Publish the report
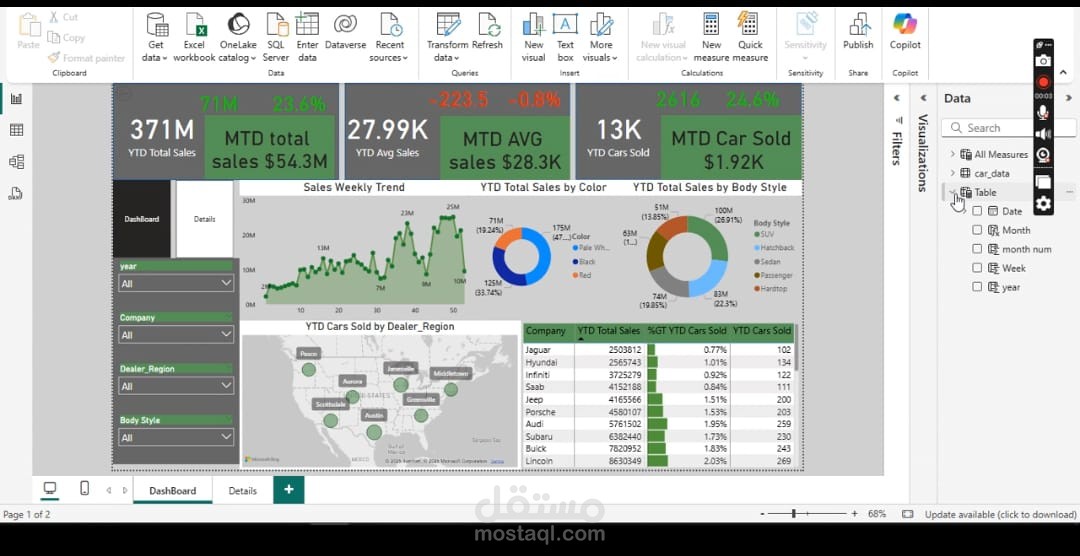The height and width of the screenshot is (556, 1080). [x=858, y=32]
